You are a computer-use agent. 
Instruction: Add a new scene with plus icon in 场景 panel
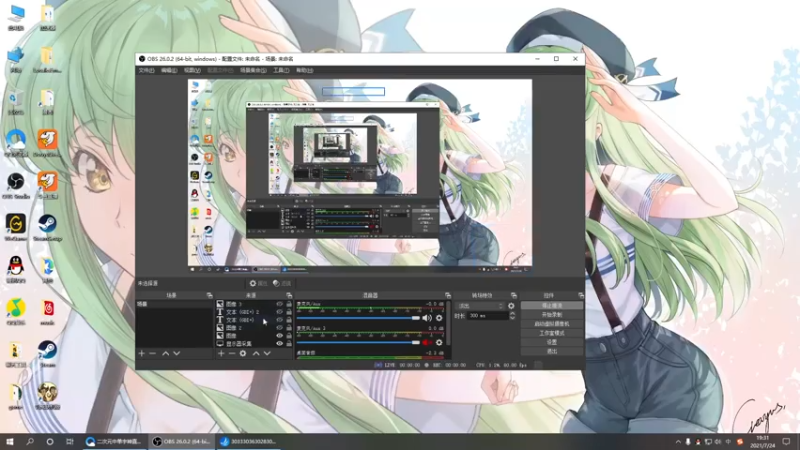click(142, 353)
